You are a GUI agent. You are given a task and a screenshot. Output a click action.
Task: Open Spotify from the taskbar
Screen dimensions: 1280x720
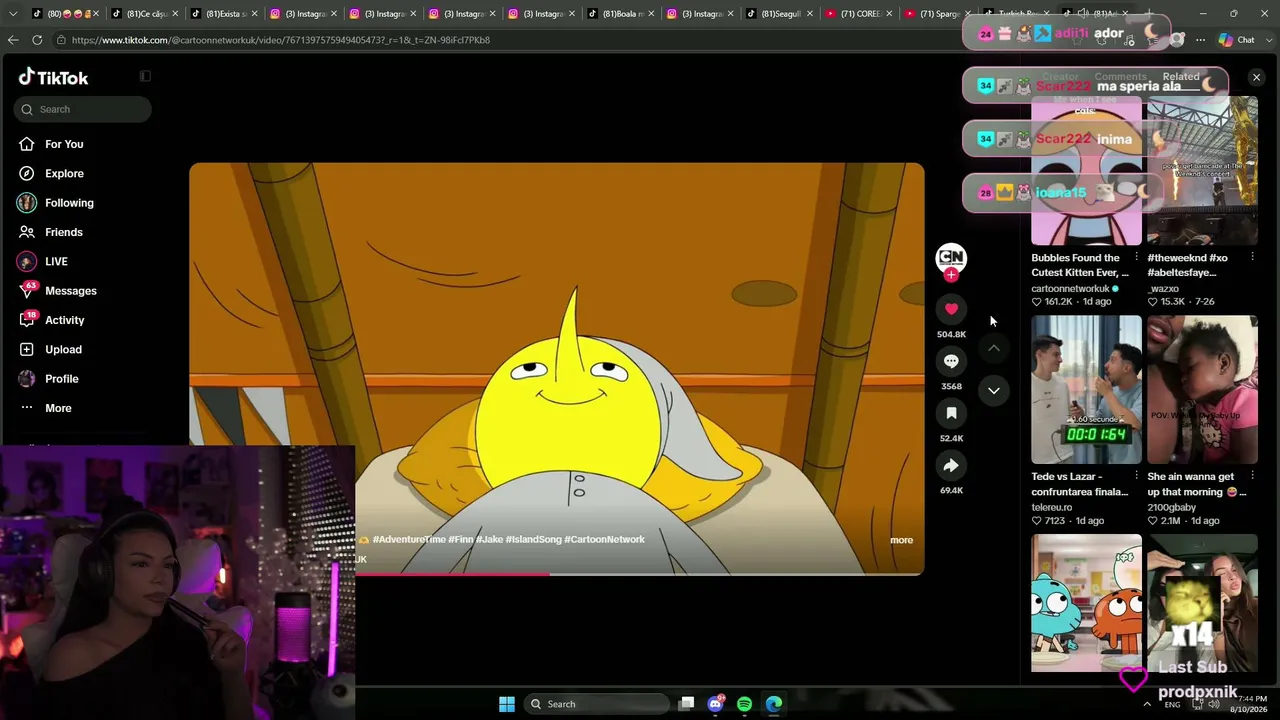click(x=744, y=704)
